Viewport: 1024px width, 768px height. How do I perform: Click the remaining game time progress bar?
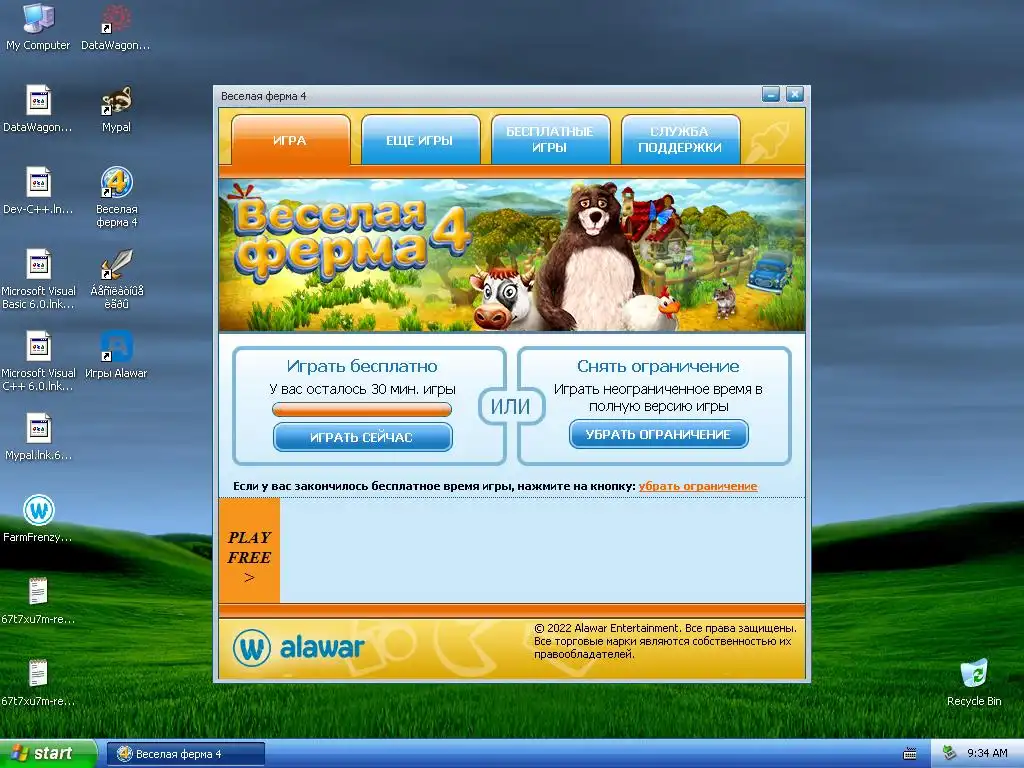362,409
